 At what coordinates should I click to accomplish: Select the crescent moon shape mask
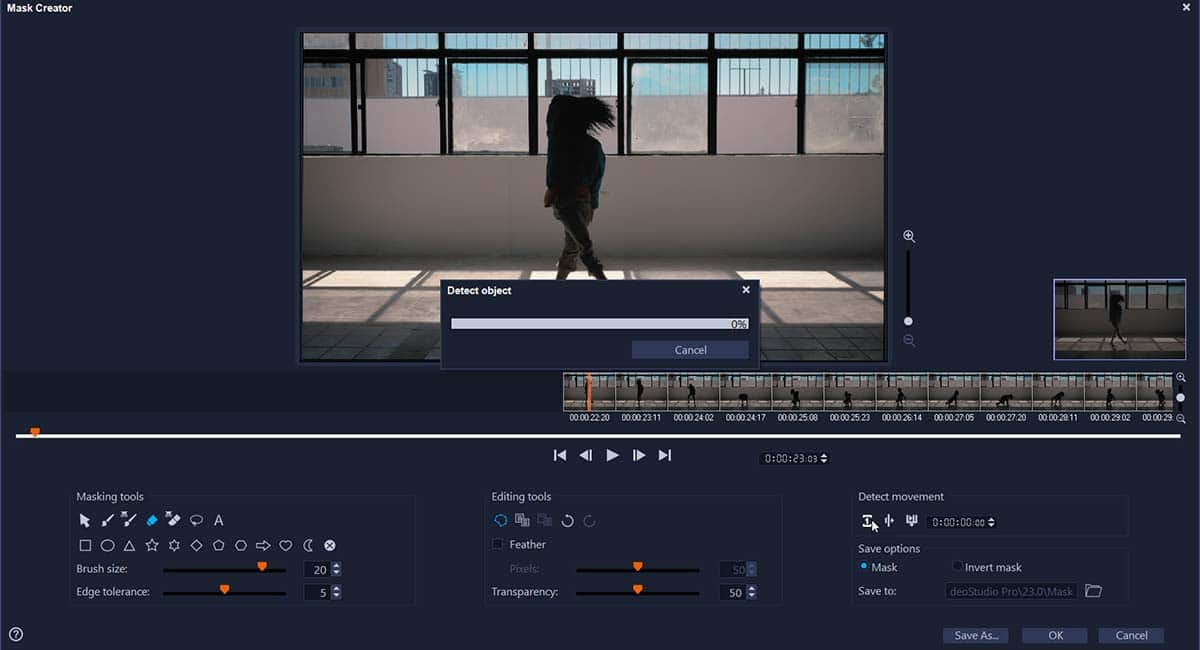tap(308, 546)
